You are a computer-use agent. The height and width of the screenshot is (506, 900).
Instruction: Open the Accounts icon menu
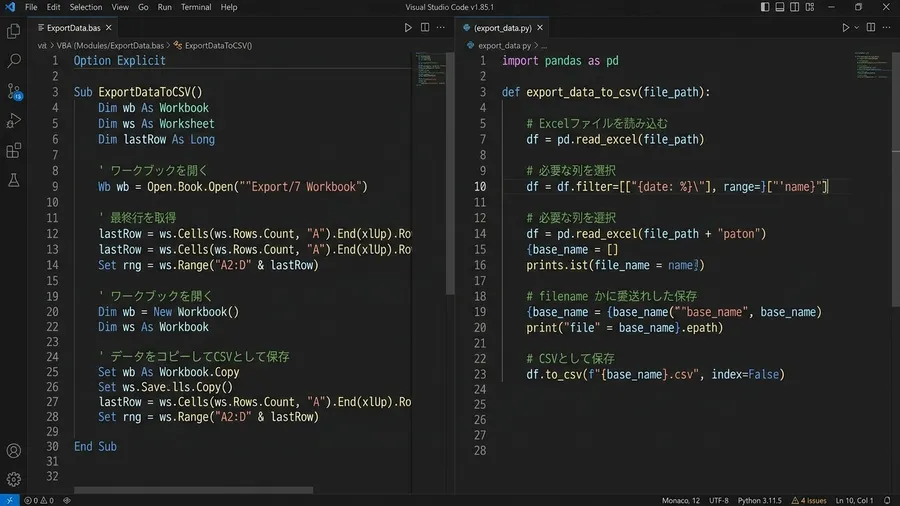14,451
